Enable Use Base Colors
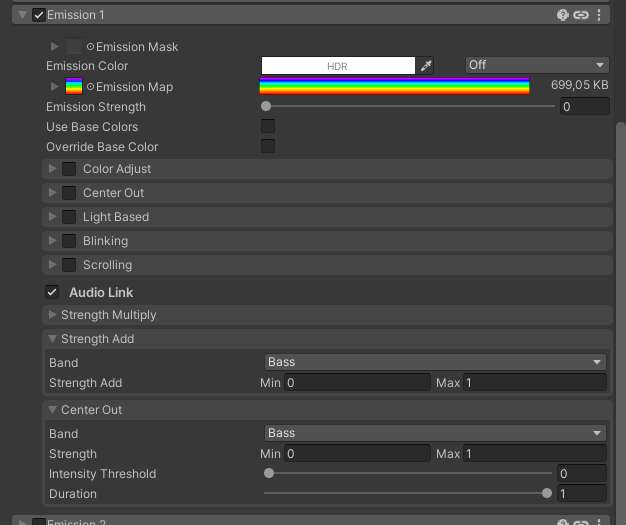This screenshot has width=626, height=525. (x=267, y=126)
